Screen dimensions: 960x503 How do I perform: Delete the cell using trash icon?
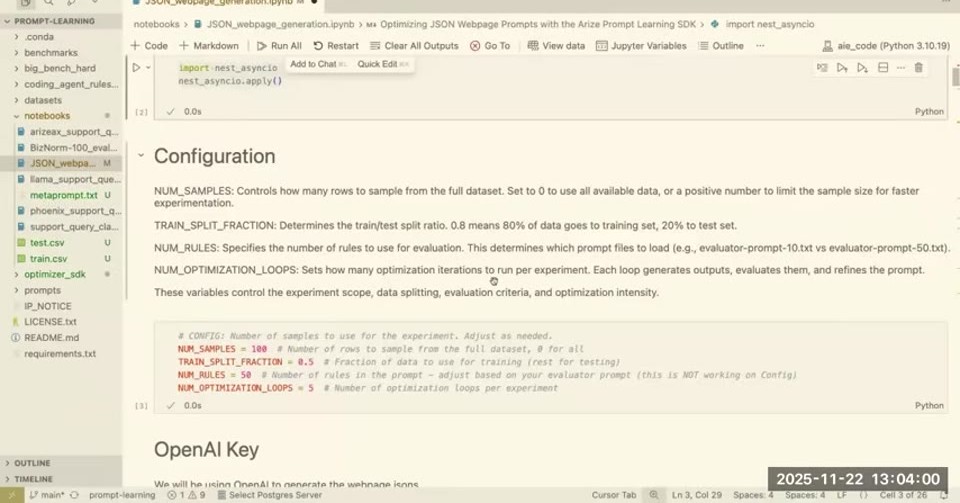[x=918, y=67]
